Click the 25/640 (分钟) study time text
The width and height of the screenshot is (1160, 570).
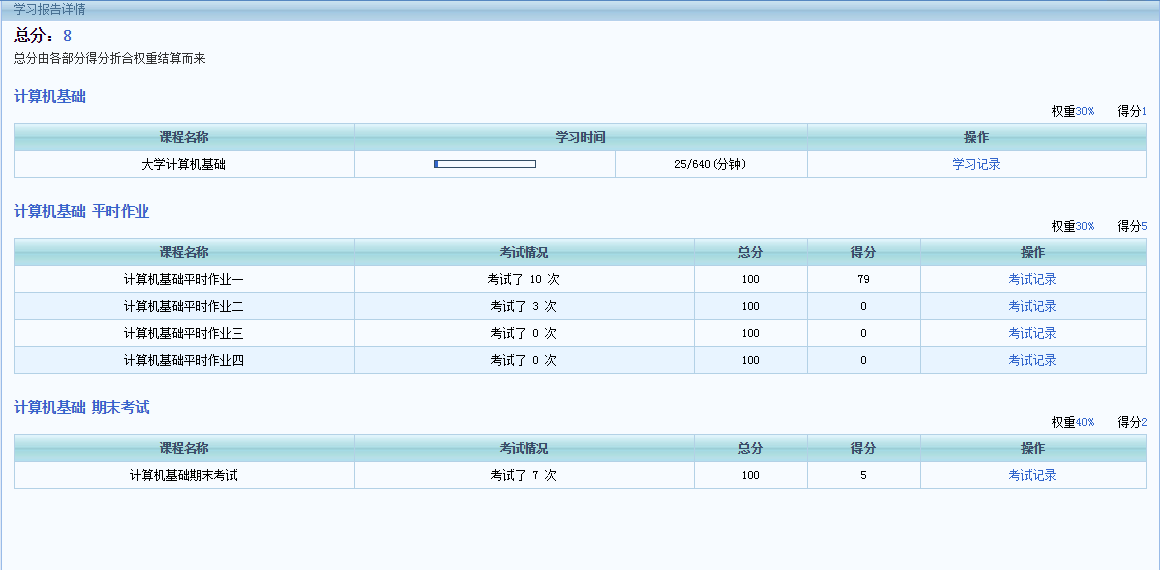point(710,164)
